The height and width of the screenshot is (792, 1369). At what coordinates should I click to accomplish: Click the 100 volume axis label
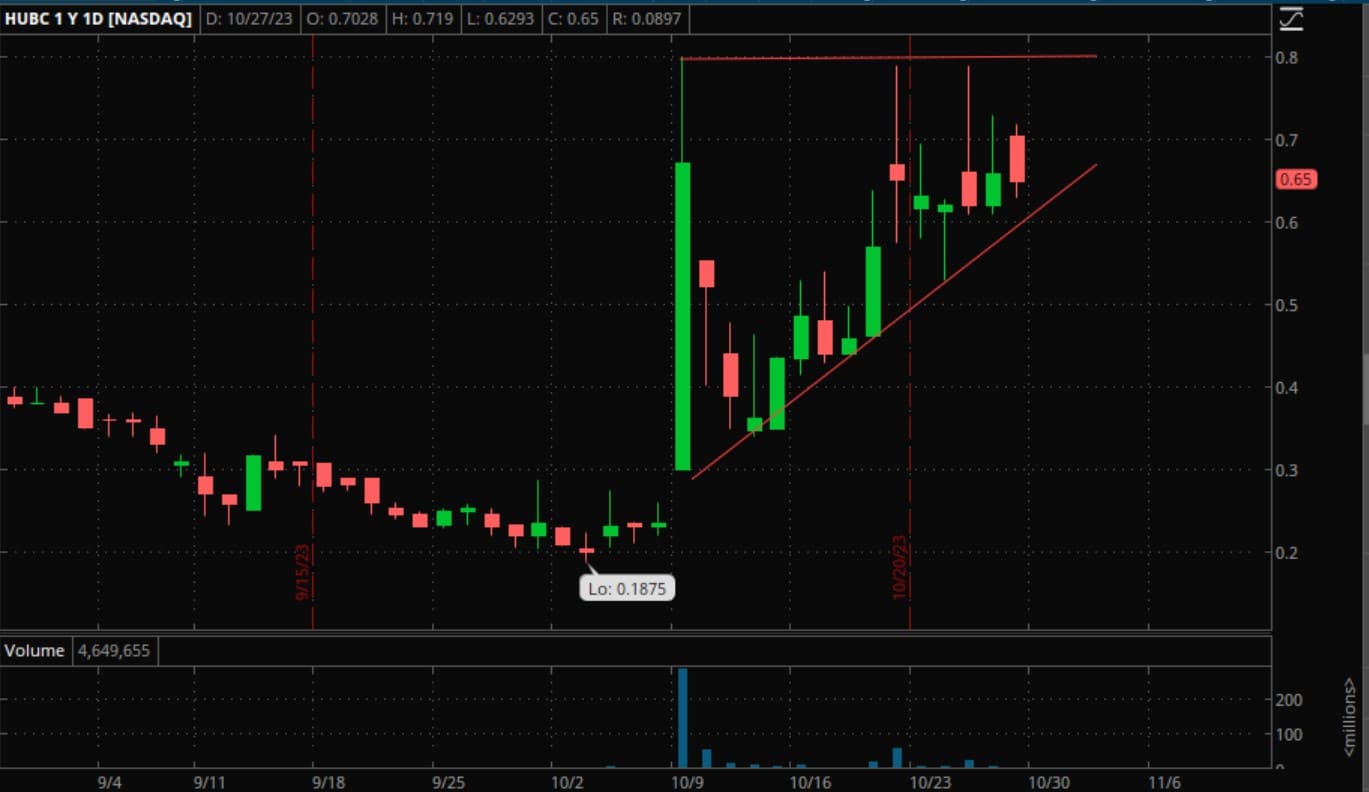pos(1290,734)
